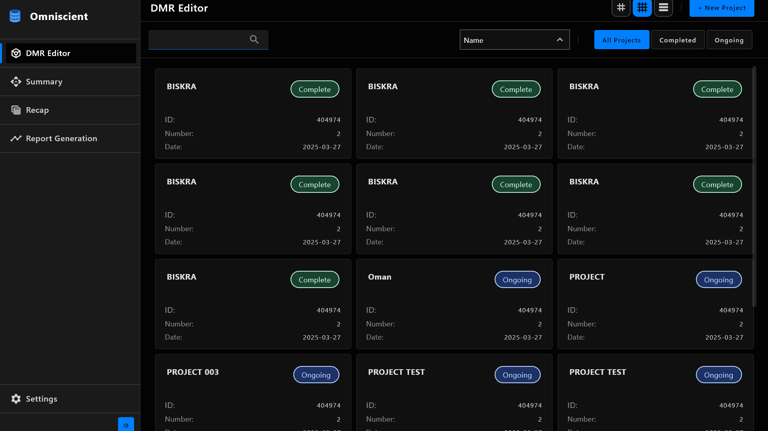Select the active tile grid view
This screenshot has height=431, width=768.
point(642,8)
